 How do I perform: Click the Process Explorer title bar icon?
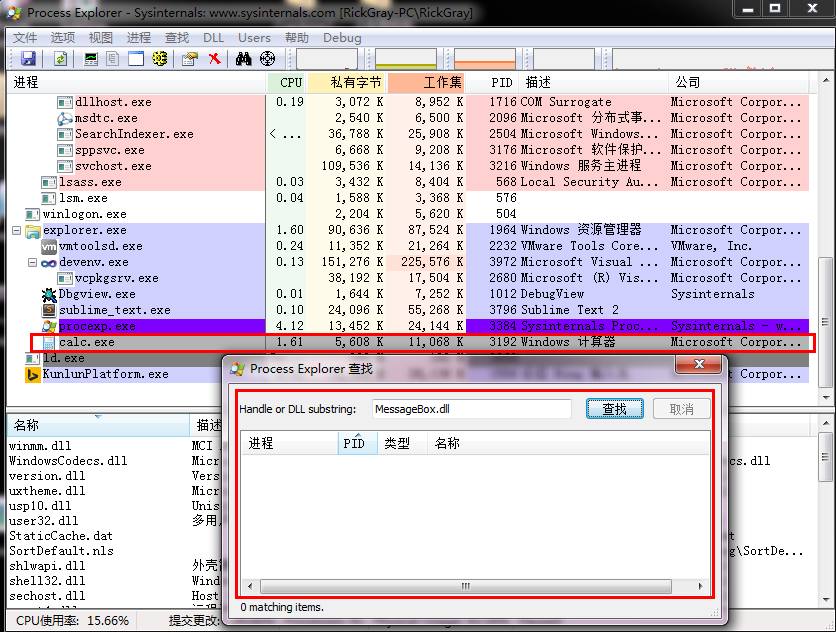(14, 13)
